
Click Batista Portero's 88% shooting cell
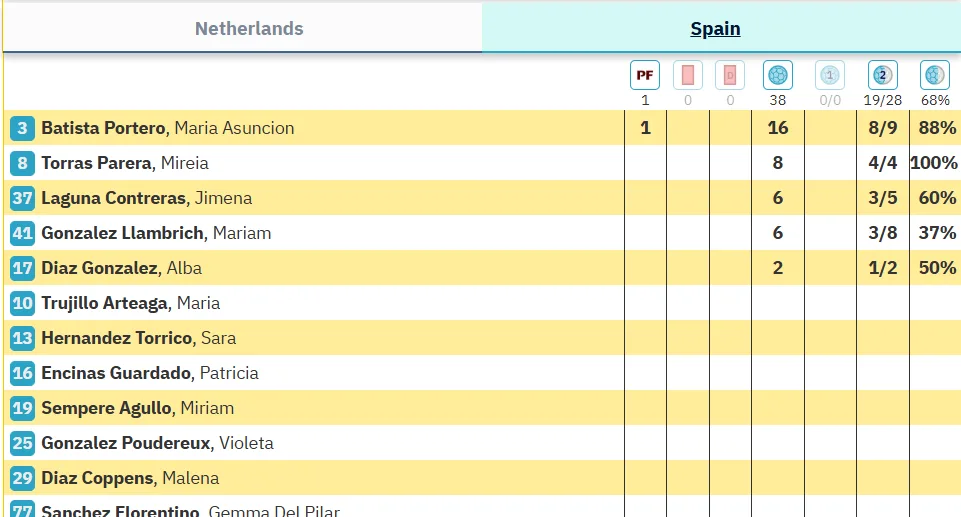(x=937, y=128)
